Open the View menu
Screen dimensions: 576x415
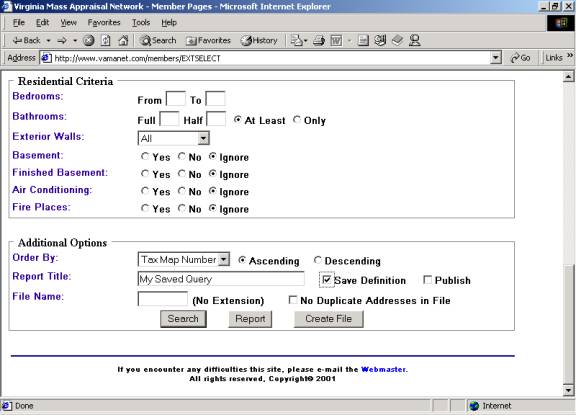point(69,22)
